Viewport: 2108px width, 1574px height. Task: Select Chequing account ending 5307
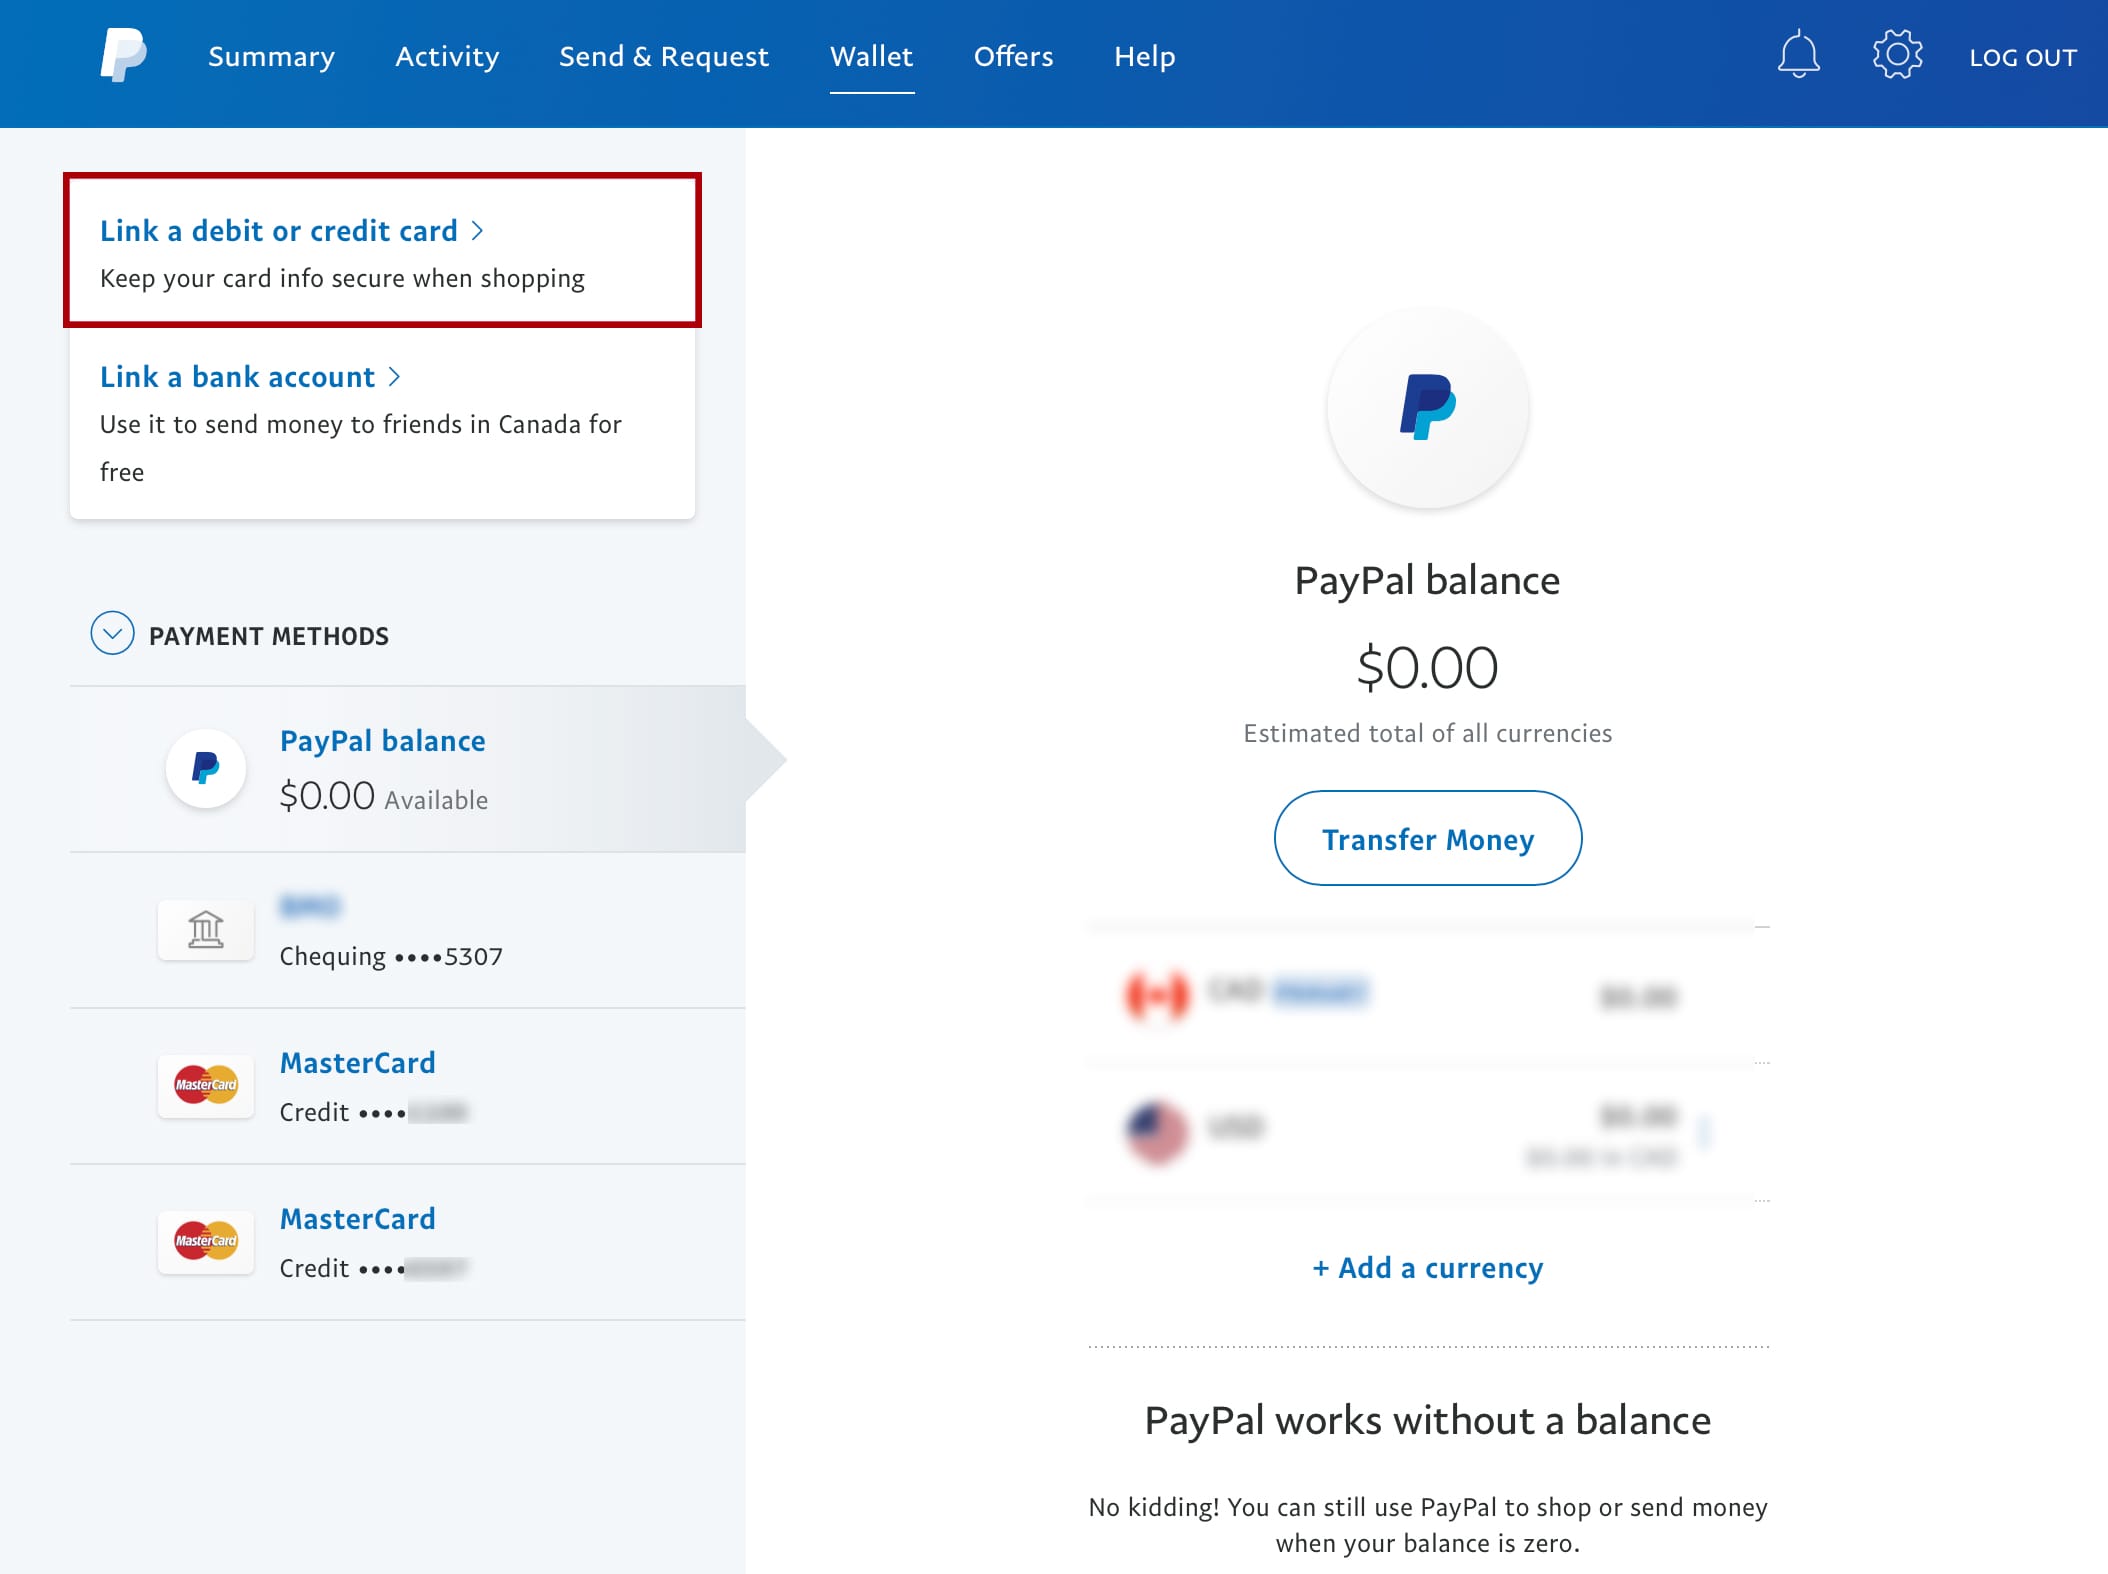(x=391, y=956)
